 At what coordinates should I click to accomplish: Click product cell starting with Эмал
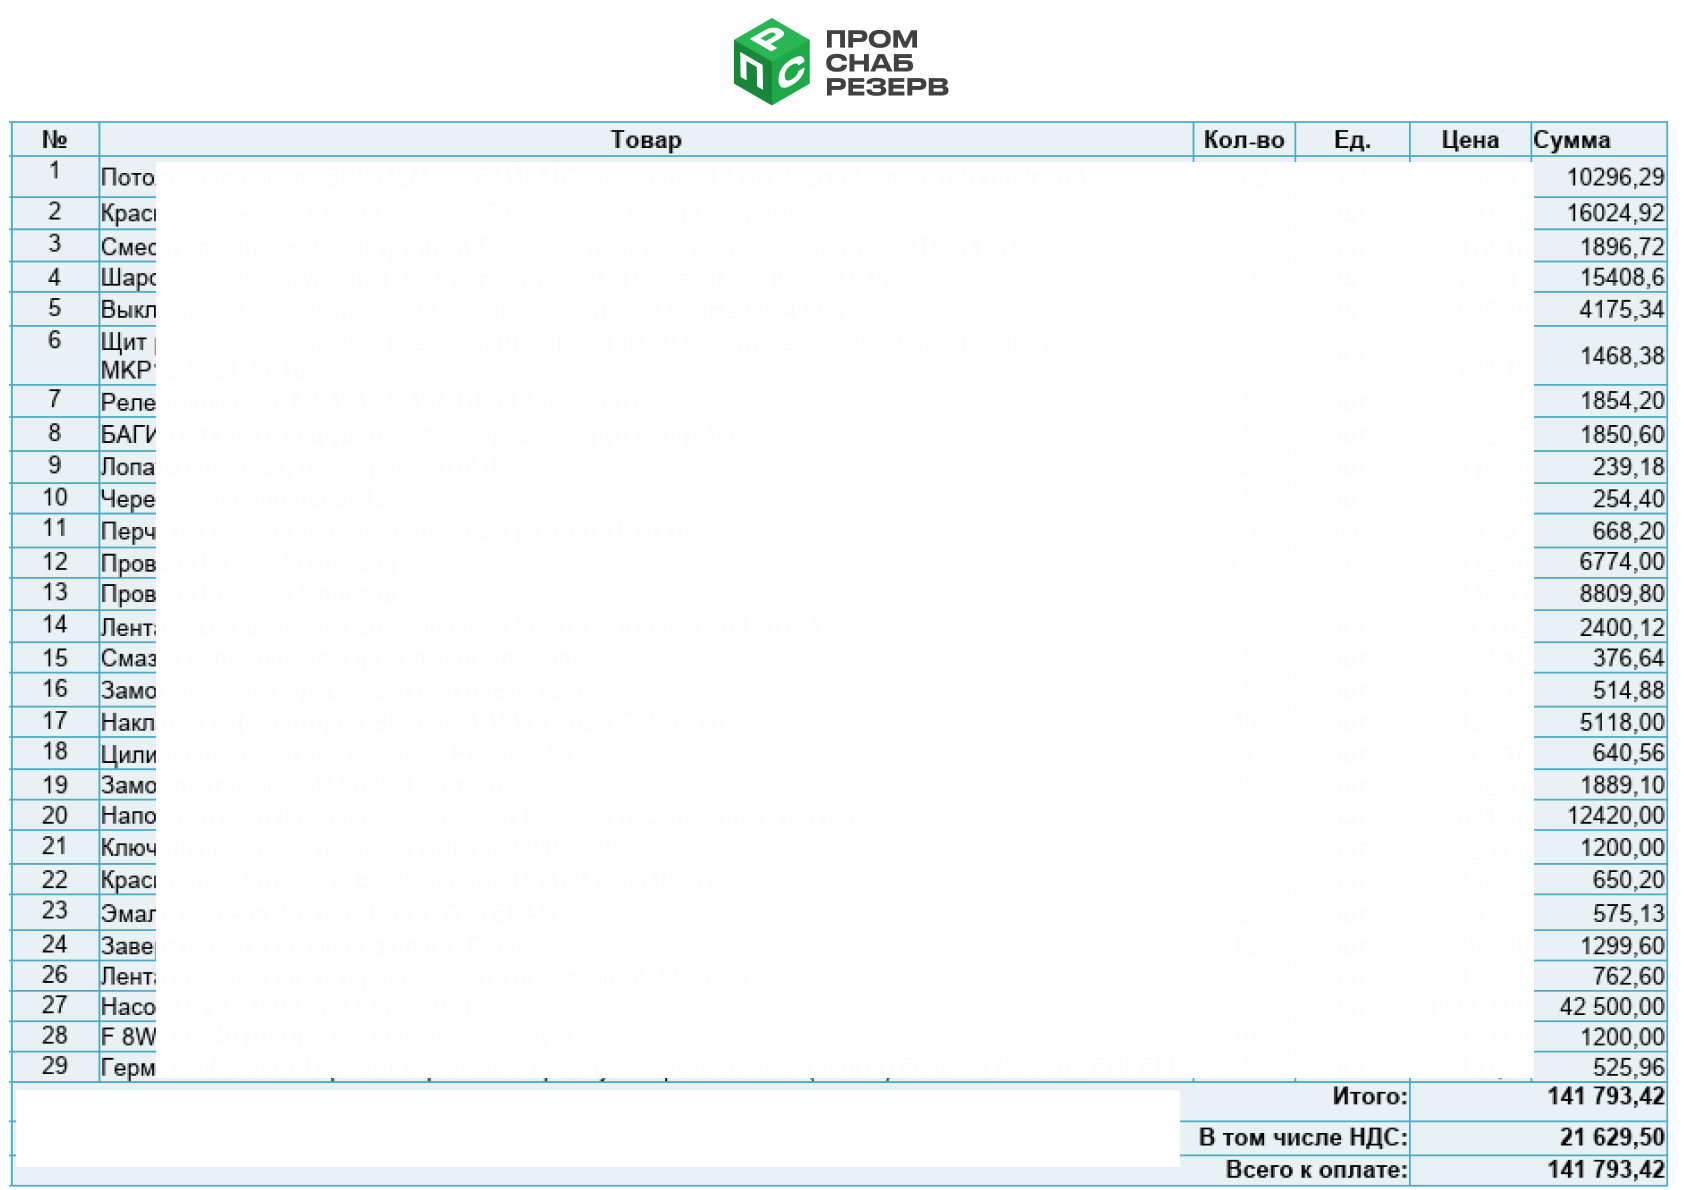tap(646, 914)
